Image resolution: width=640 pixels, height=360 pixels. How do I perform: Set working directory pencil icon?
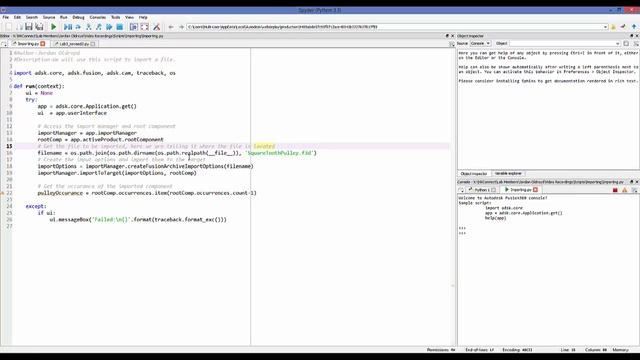(x=623, y=27)
